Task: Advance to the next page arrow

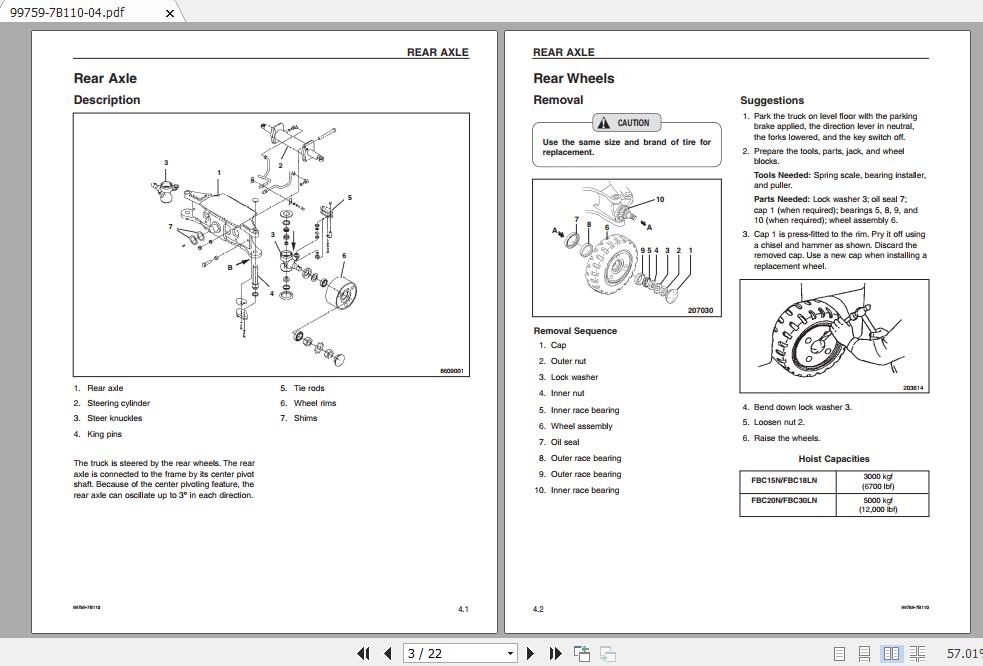Action: coord(531,653)
